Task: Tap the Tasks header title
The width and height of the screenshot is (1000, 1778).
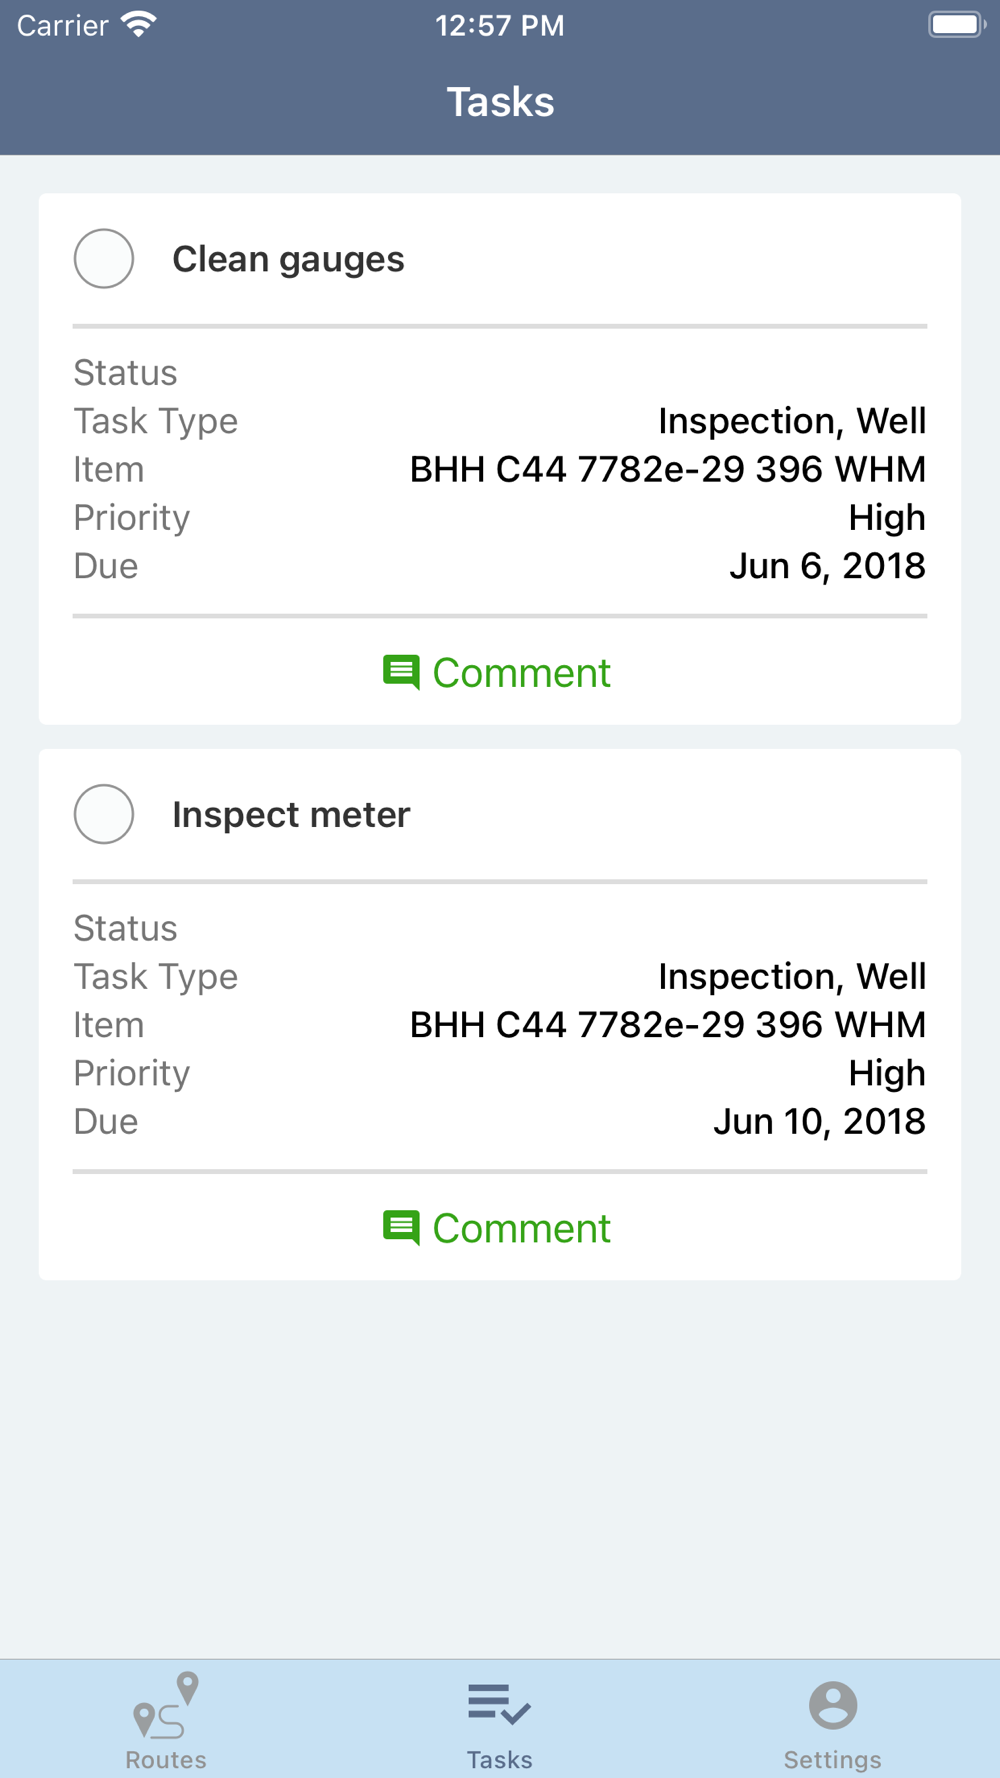Action: [x=500, y=102]
